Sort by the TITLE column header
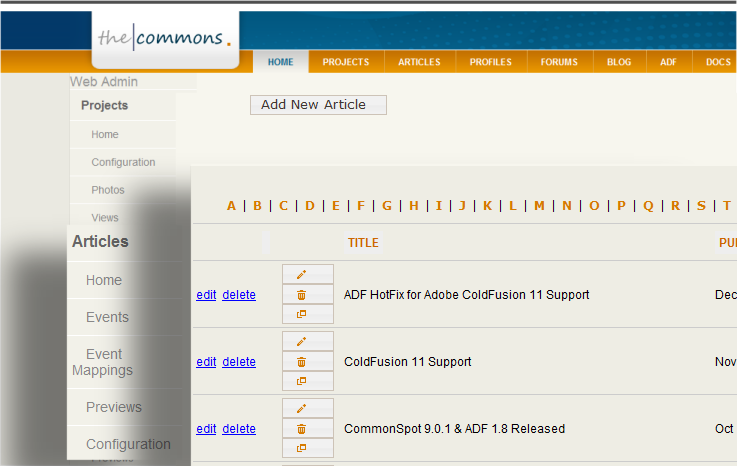The width and height of the screenshot is (737, 466). pyautogui.click(x=363, y=243)
